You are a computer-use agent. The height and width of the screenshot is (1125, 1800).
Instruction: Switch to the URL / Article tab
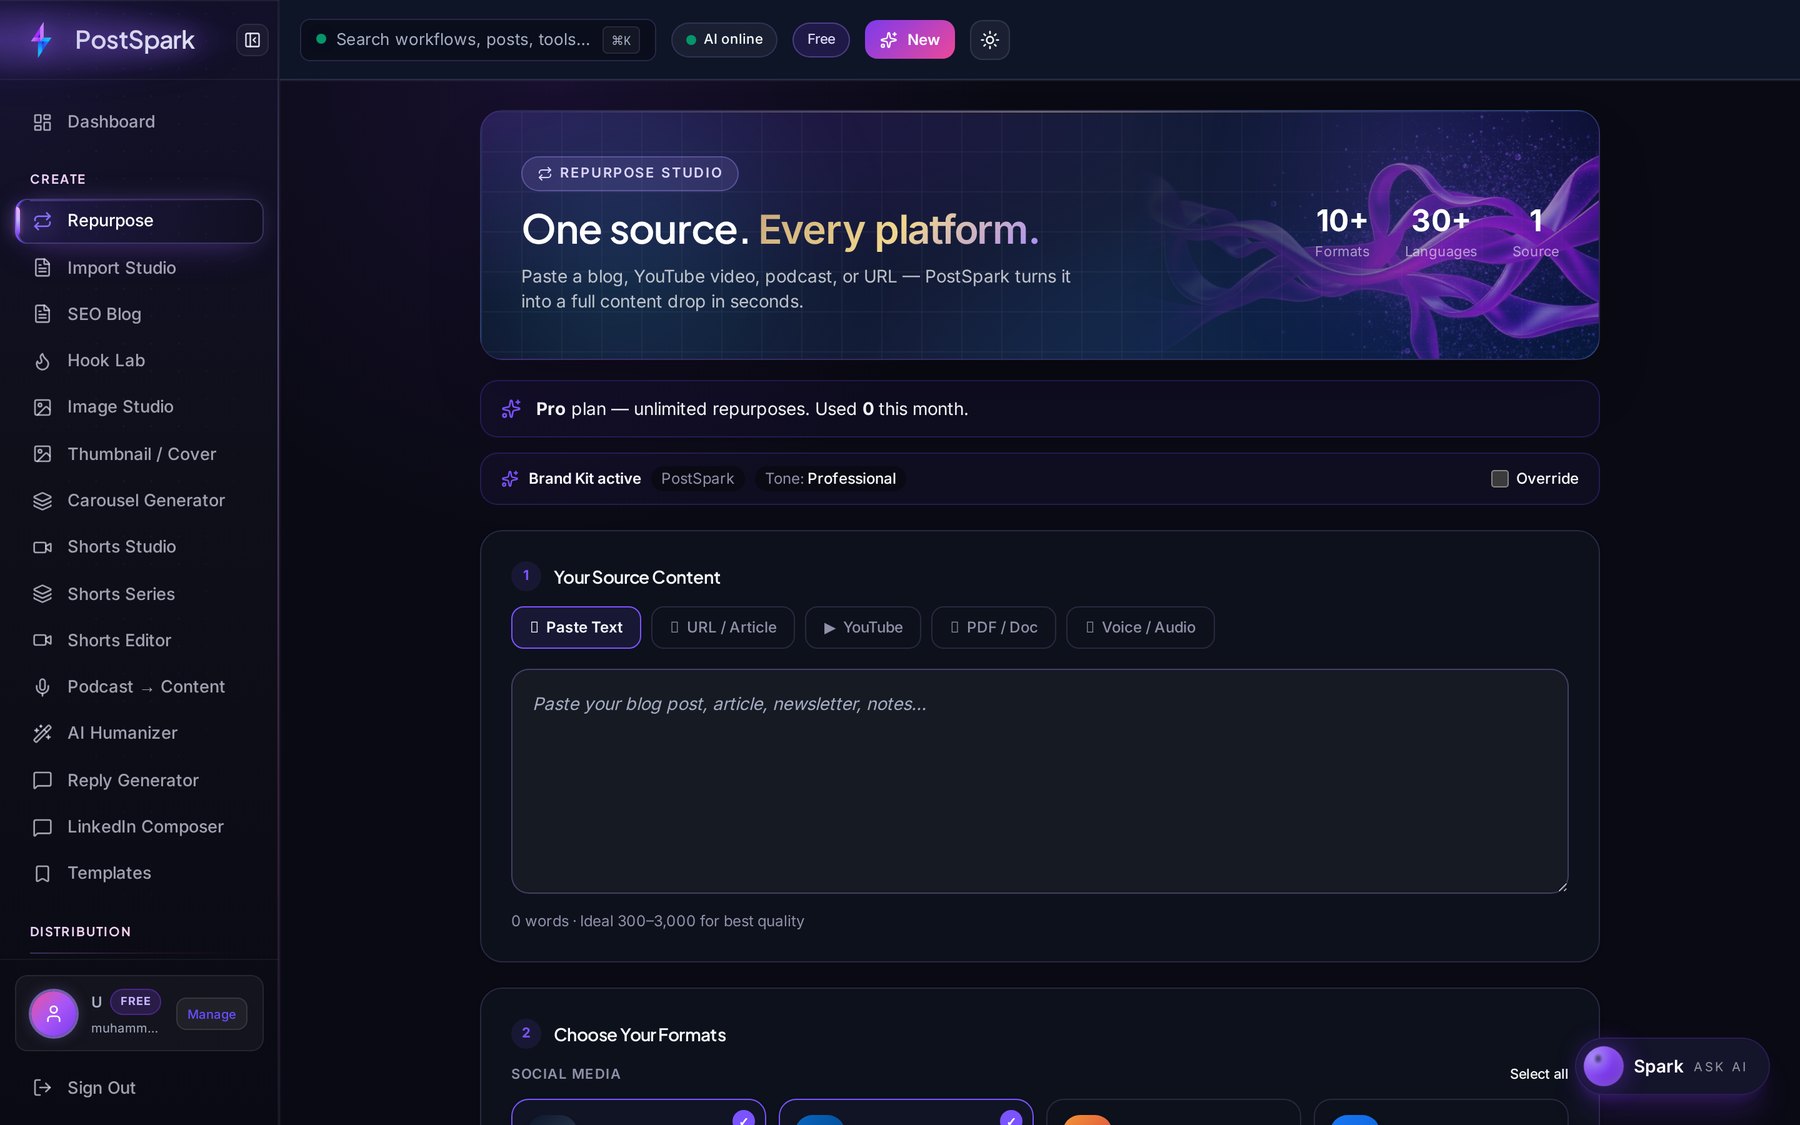click(x=723, y=627)
